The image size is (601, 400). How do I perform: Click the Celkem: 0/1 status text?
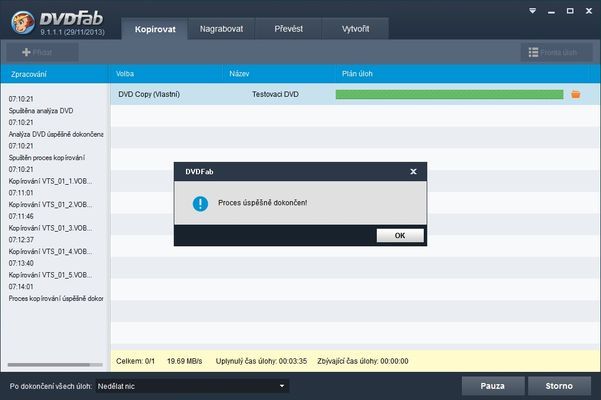(x=135, y=361)
